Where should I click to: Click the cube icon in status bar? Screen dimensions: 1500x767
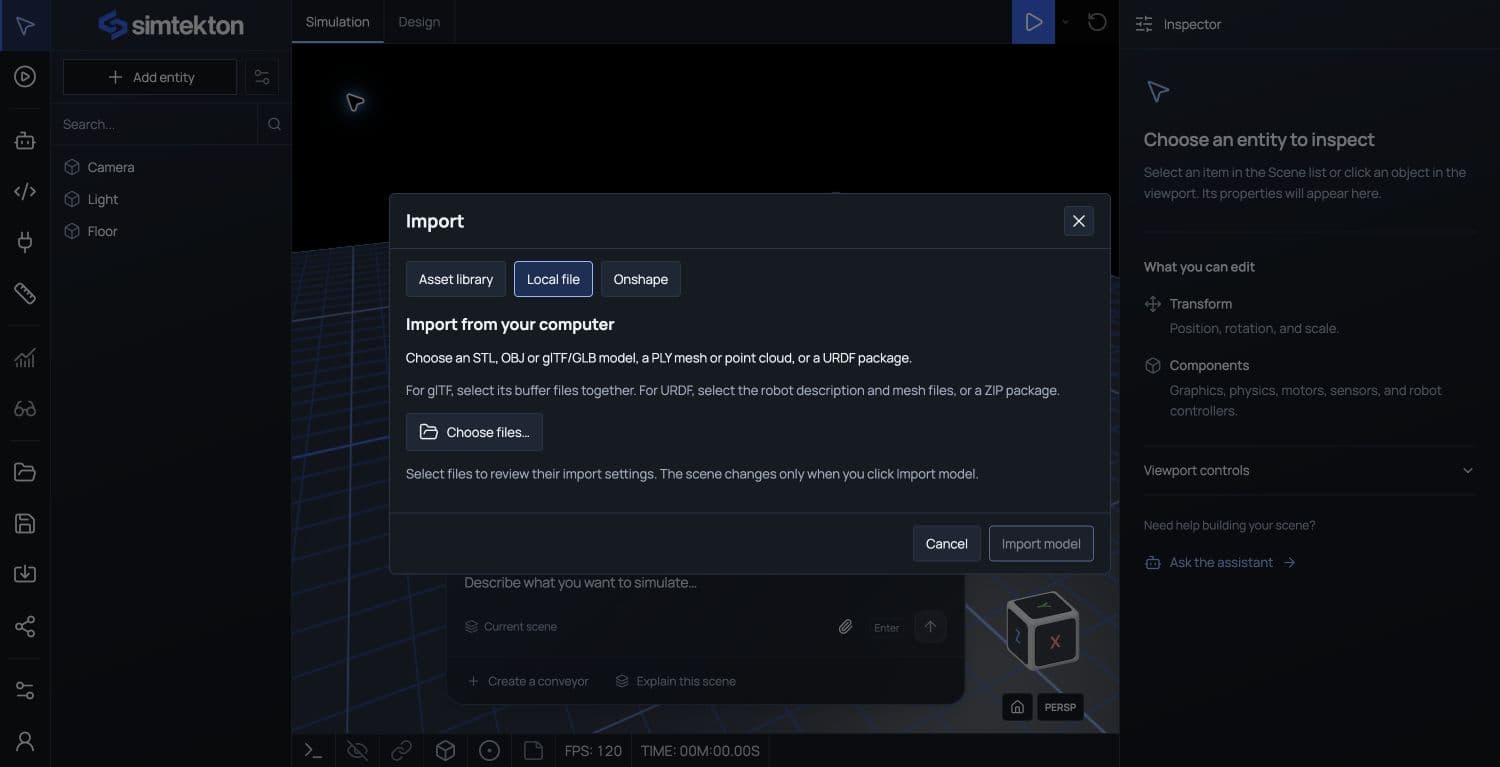pyautogui.click(x=445, y=750)
